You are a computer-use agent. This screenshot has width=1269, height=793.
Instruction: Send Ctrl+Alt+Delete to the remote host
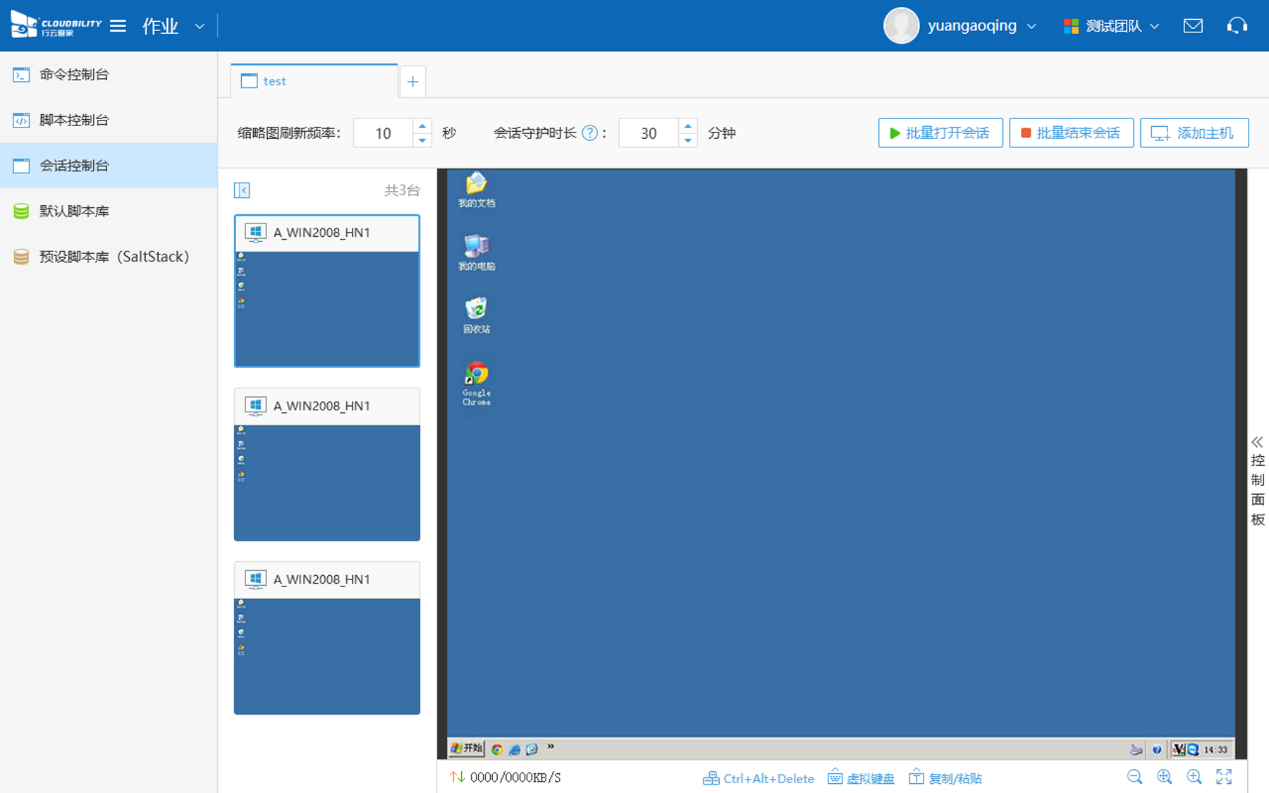[758, 778]
